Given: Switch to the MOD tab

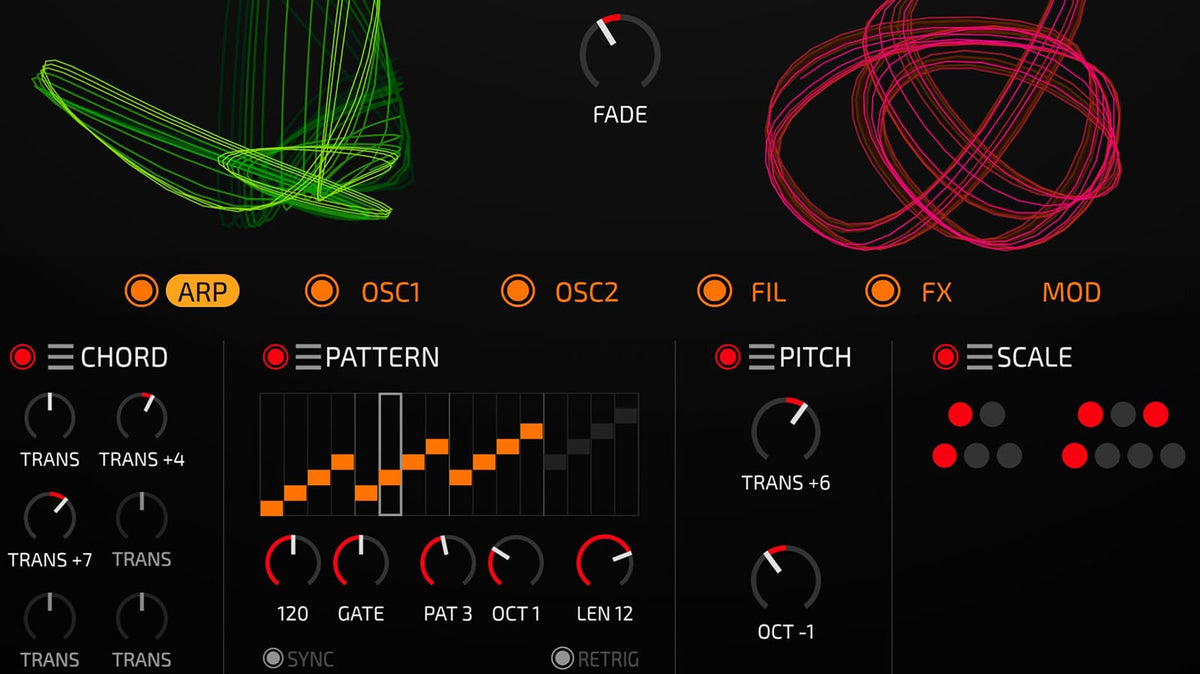Looking at the screenshot, I should tap(1071, 292).
